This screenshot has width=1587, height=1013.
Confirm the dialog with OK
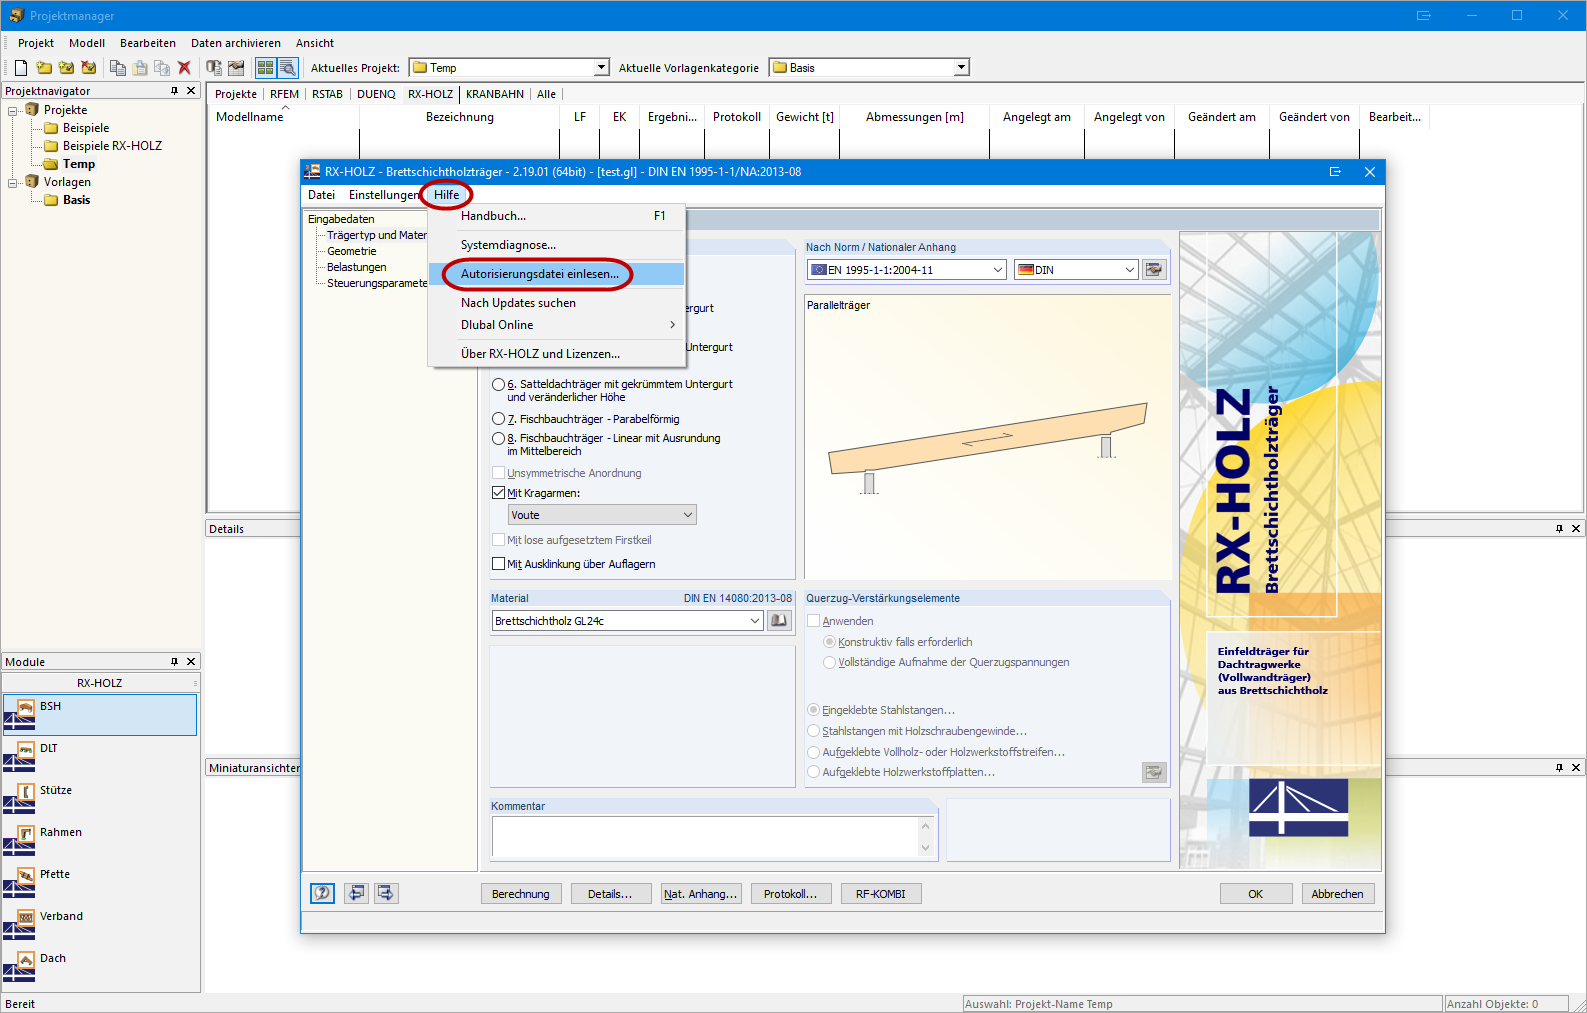pyautogui.click(x=1256, y=894)
